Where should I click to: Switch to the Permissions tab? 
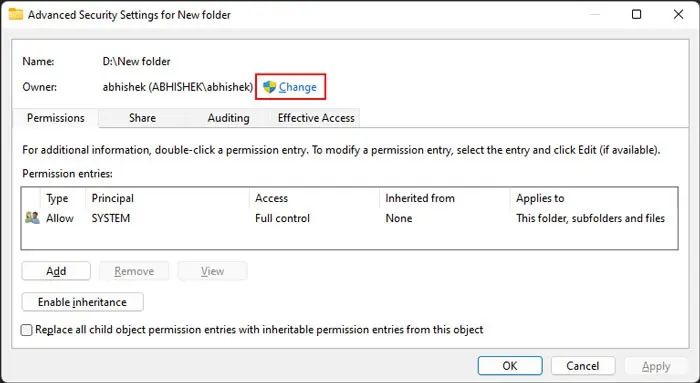click(x=56, y=118)
